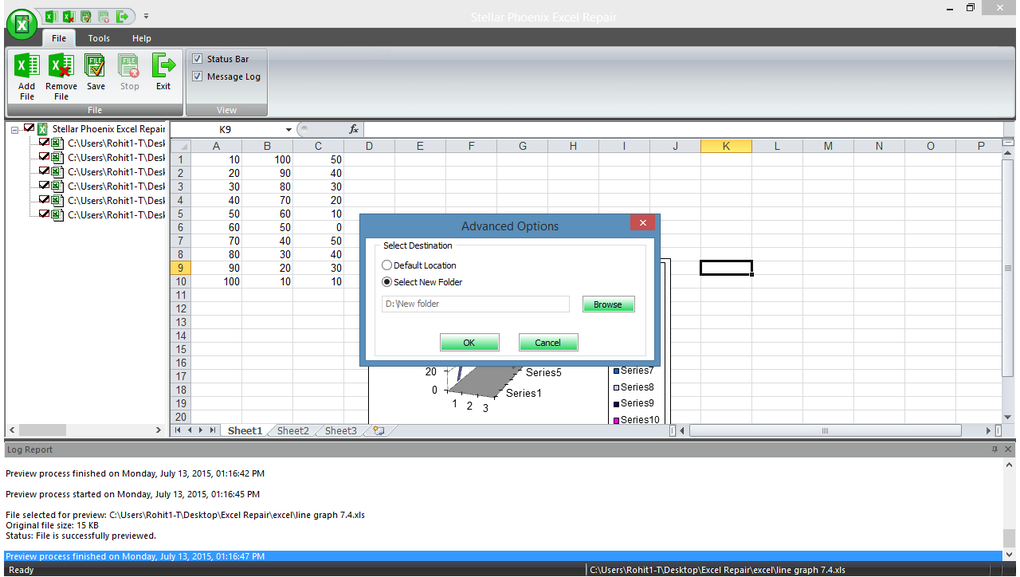Click the status bar file path text
Viewport: 1020px width, 577px height.
click(718, 570)
